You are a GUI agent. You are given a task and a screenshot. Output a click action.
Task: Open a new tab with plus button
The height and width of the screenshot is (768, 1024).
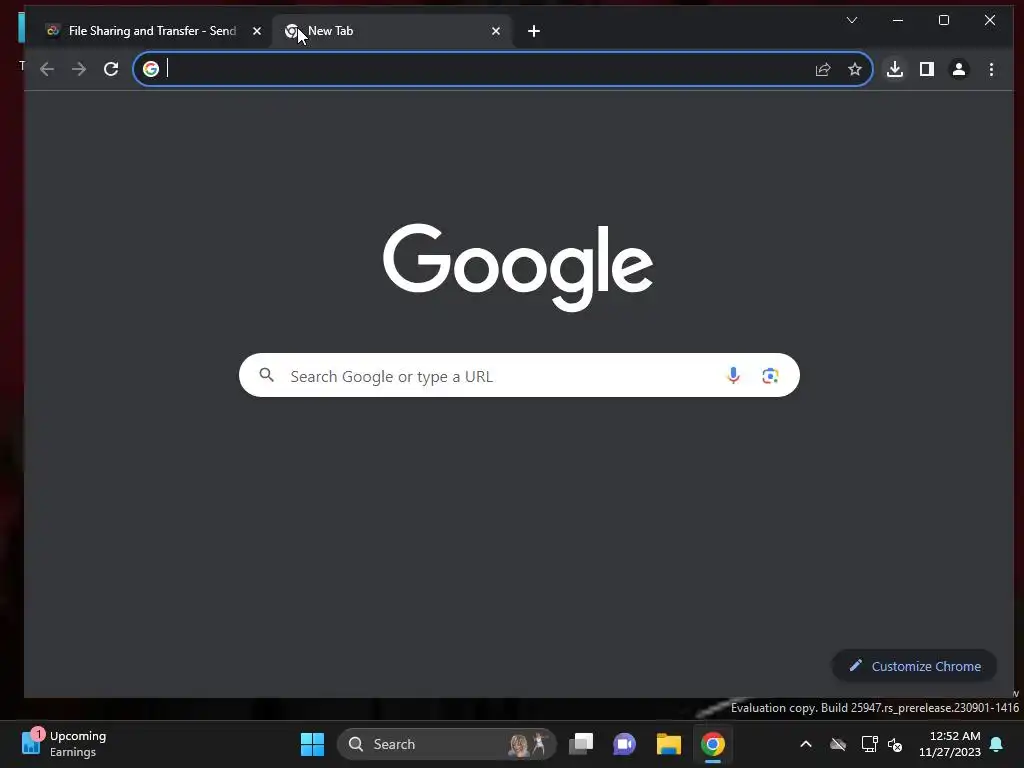(x=534, y=31)
